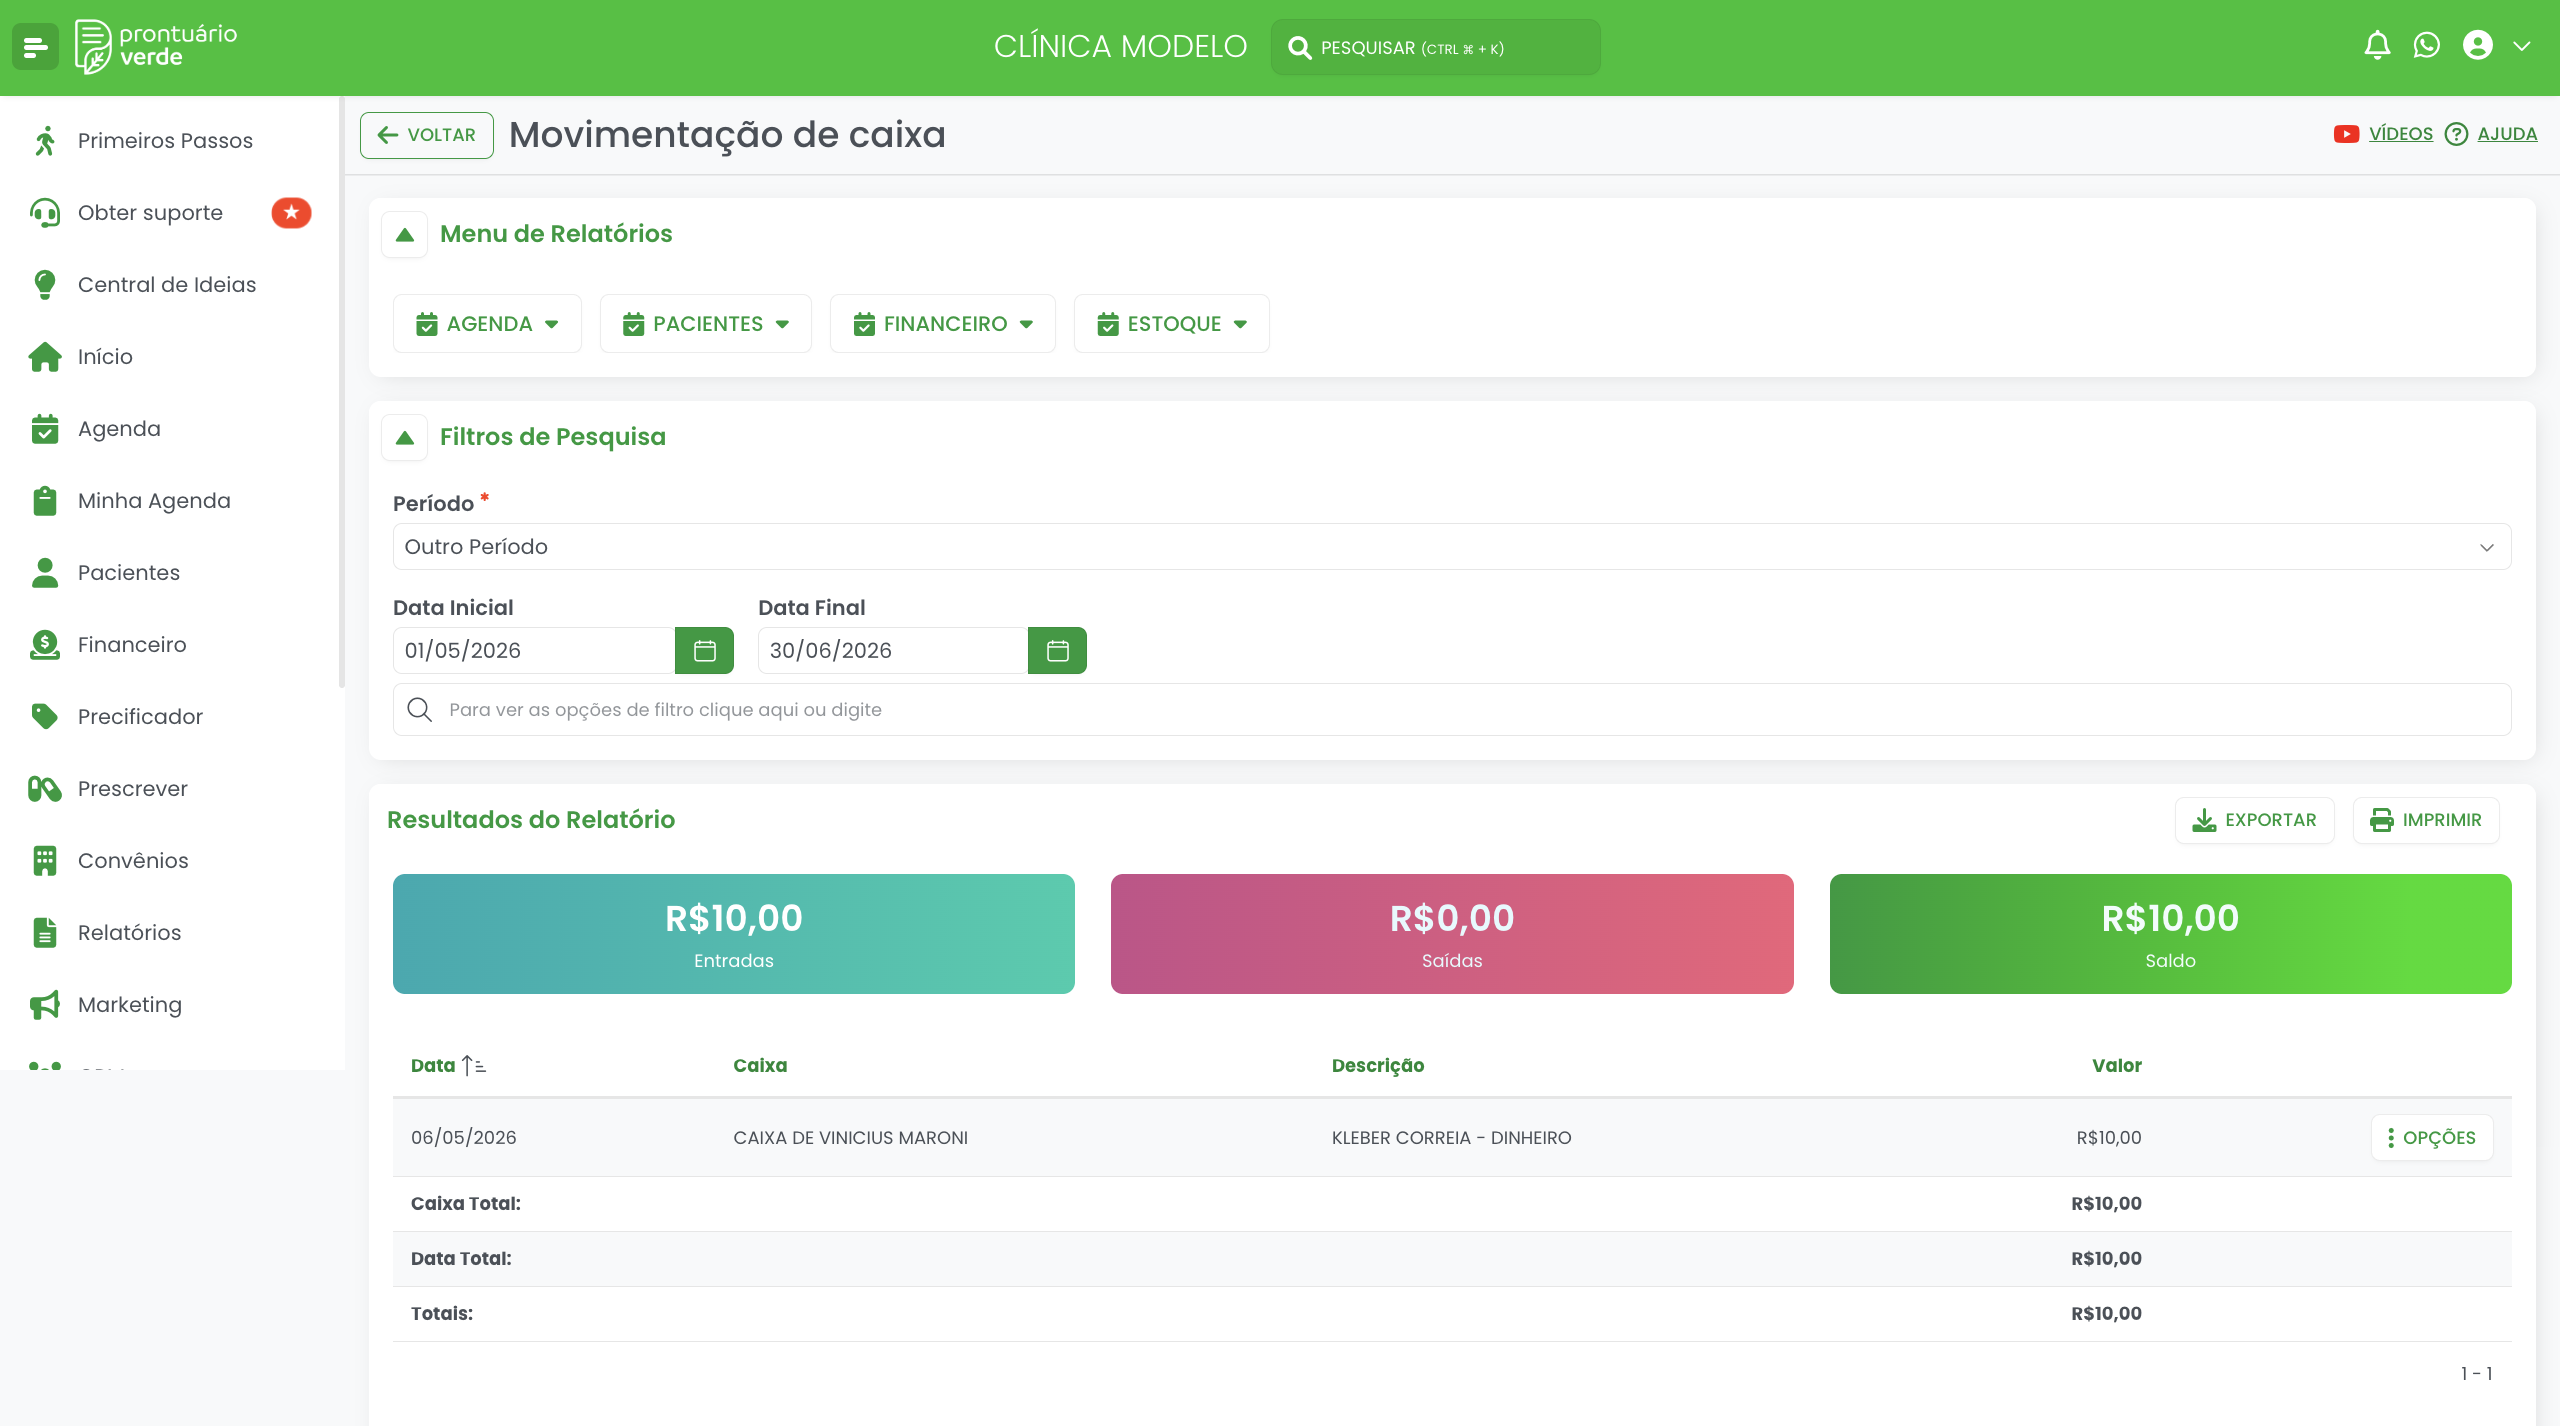
Task: Open the Vídeos link
Action: 2400,134
